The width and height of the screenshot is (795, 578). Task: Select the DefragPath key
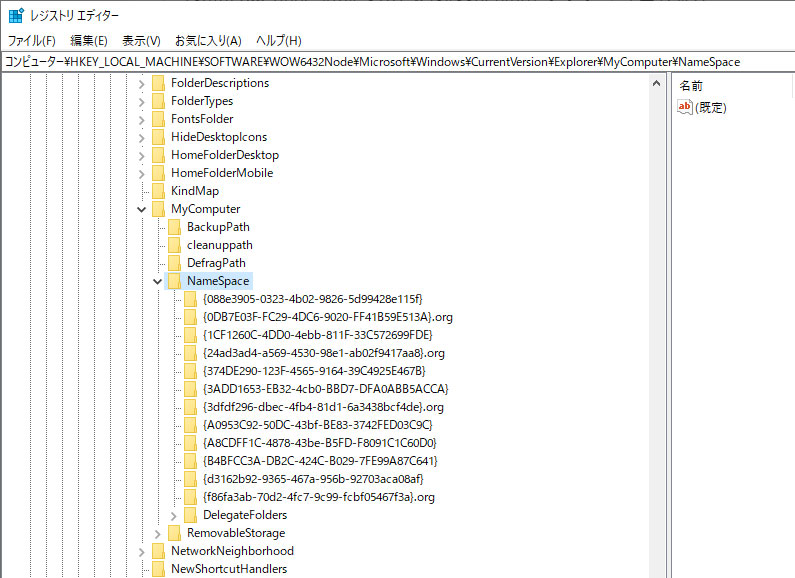coord(216,263)
